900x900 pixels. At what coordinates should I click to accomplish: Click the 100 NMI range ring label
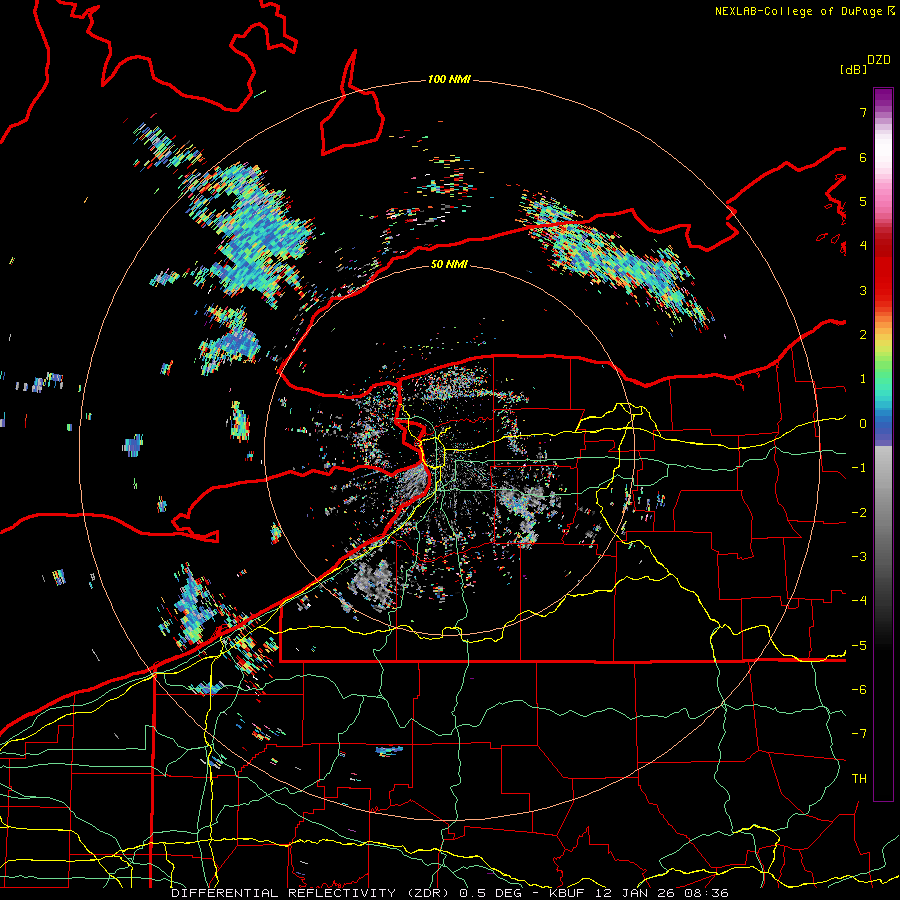click(x=449, y=79)
